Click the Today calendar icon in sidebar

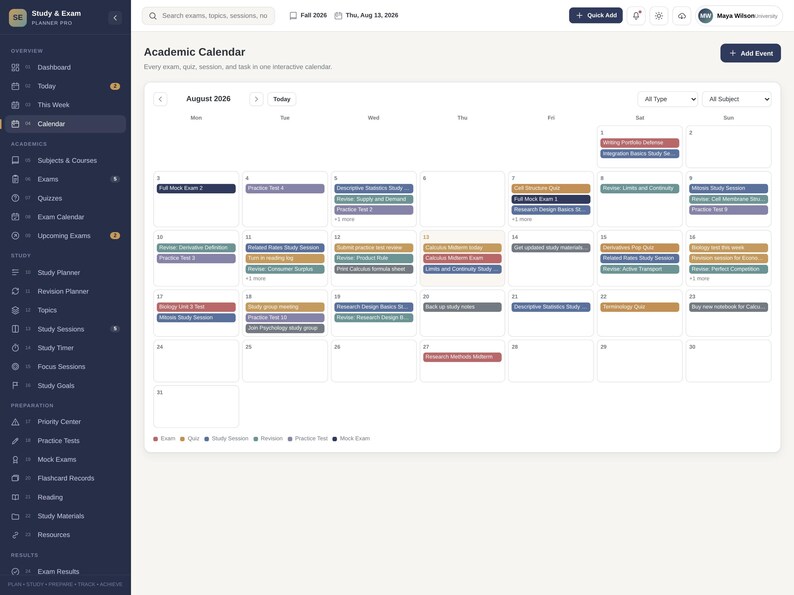[x=15, y=86]
